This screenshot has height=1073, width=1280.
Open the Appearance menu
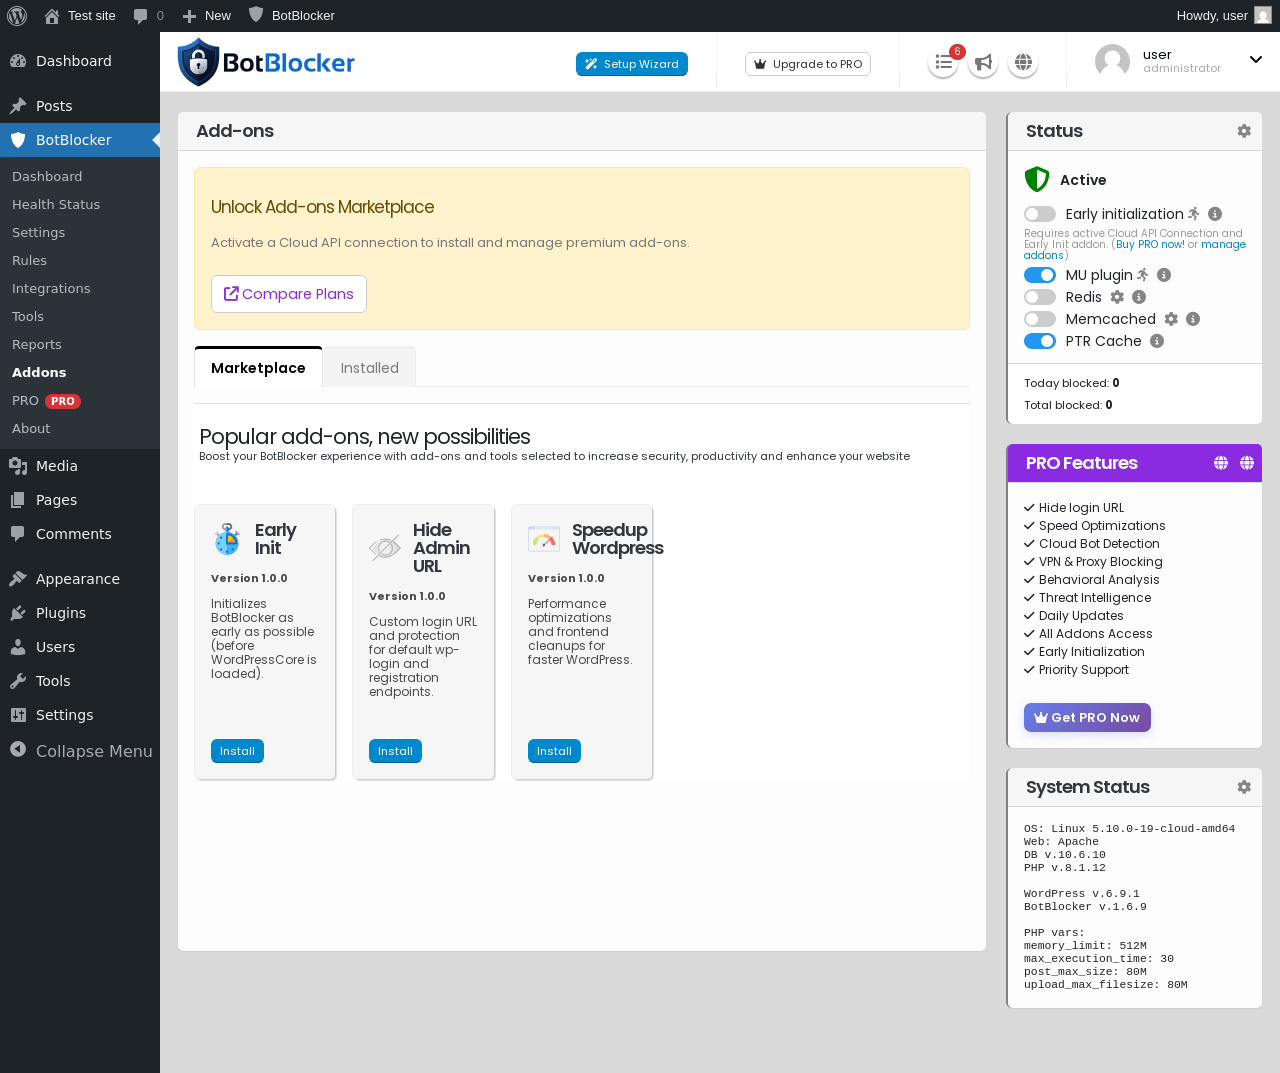(x=80, y=579)
